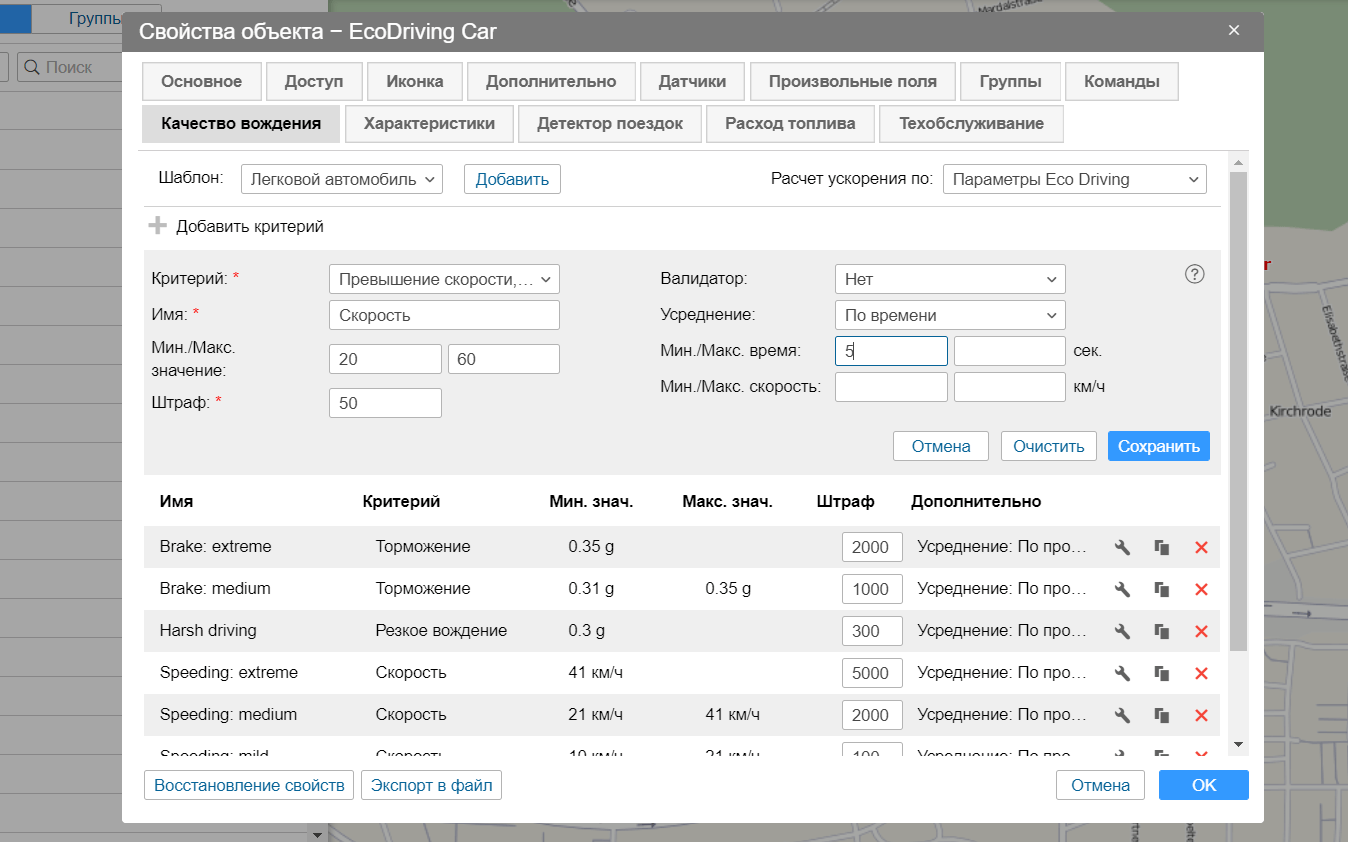Edit the Speeding: extreme criterion wrench icon
The height and width of the screenshot is (842, 1348).
[1122, 673]
